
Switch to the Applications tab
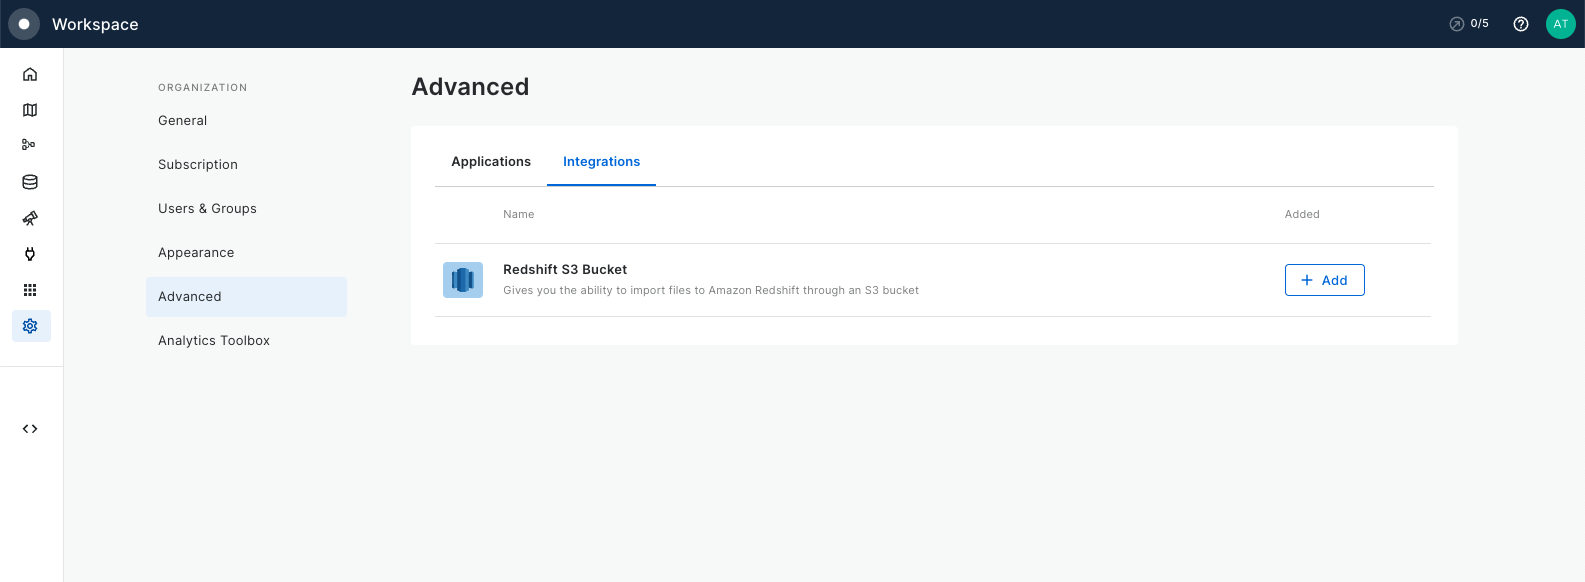(491, 162)
